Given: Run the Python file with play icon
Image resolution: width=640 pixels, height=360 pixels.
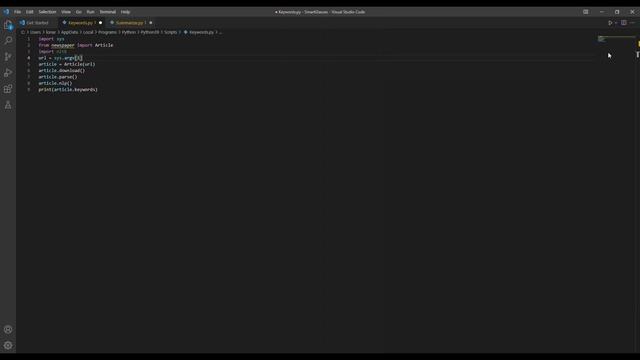Looking at the screenshot, I should 610,23.
